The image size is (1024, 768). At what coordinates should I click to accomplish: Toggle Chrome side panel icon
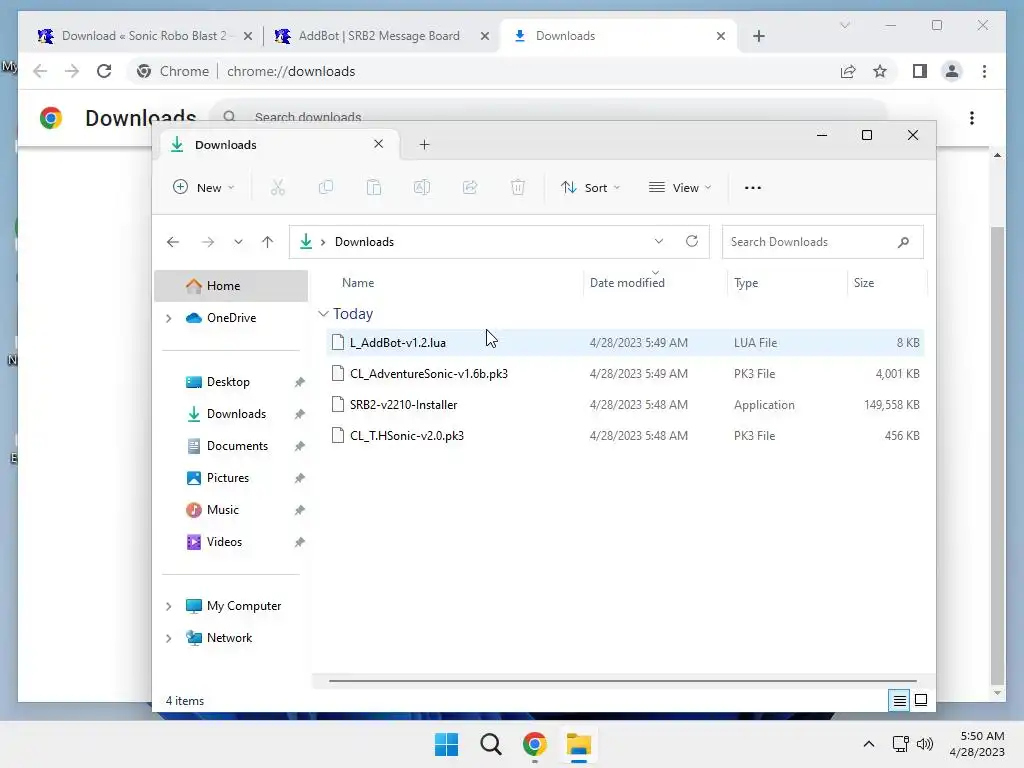920,71
